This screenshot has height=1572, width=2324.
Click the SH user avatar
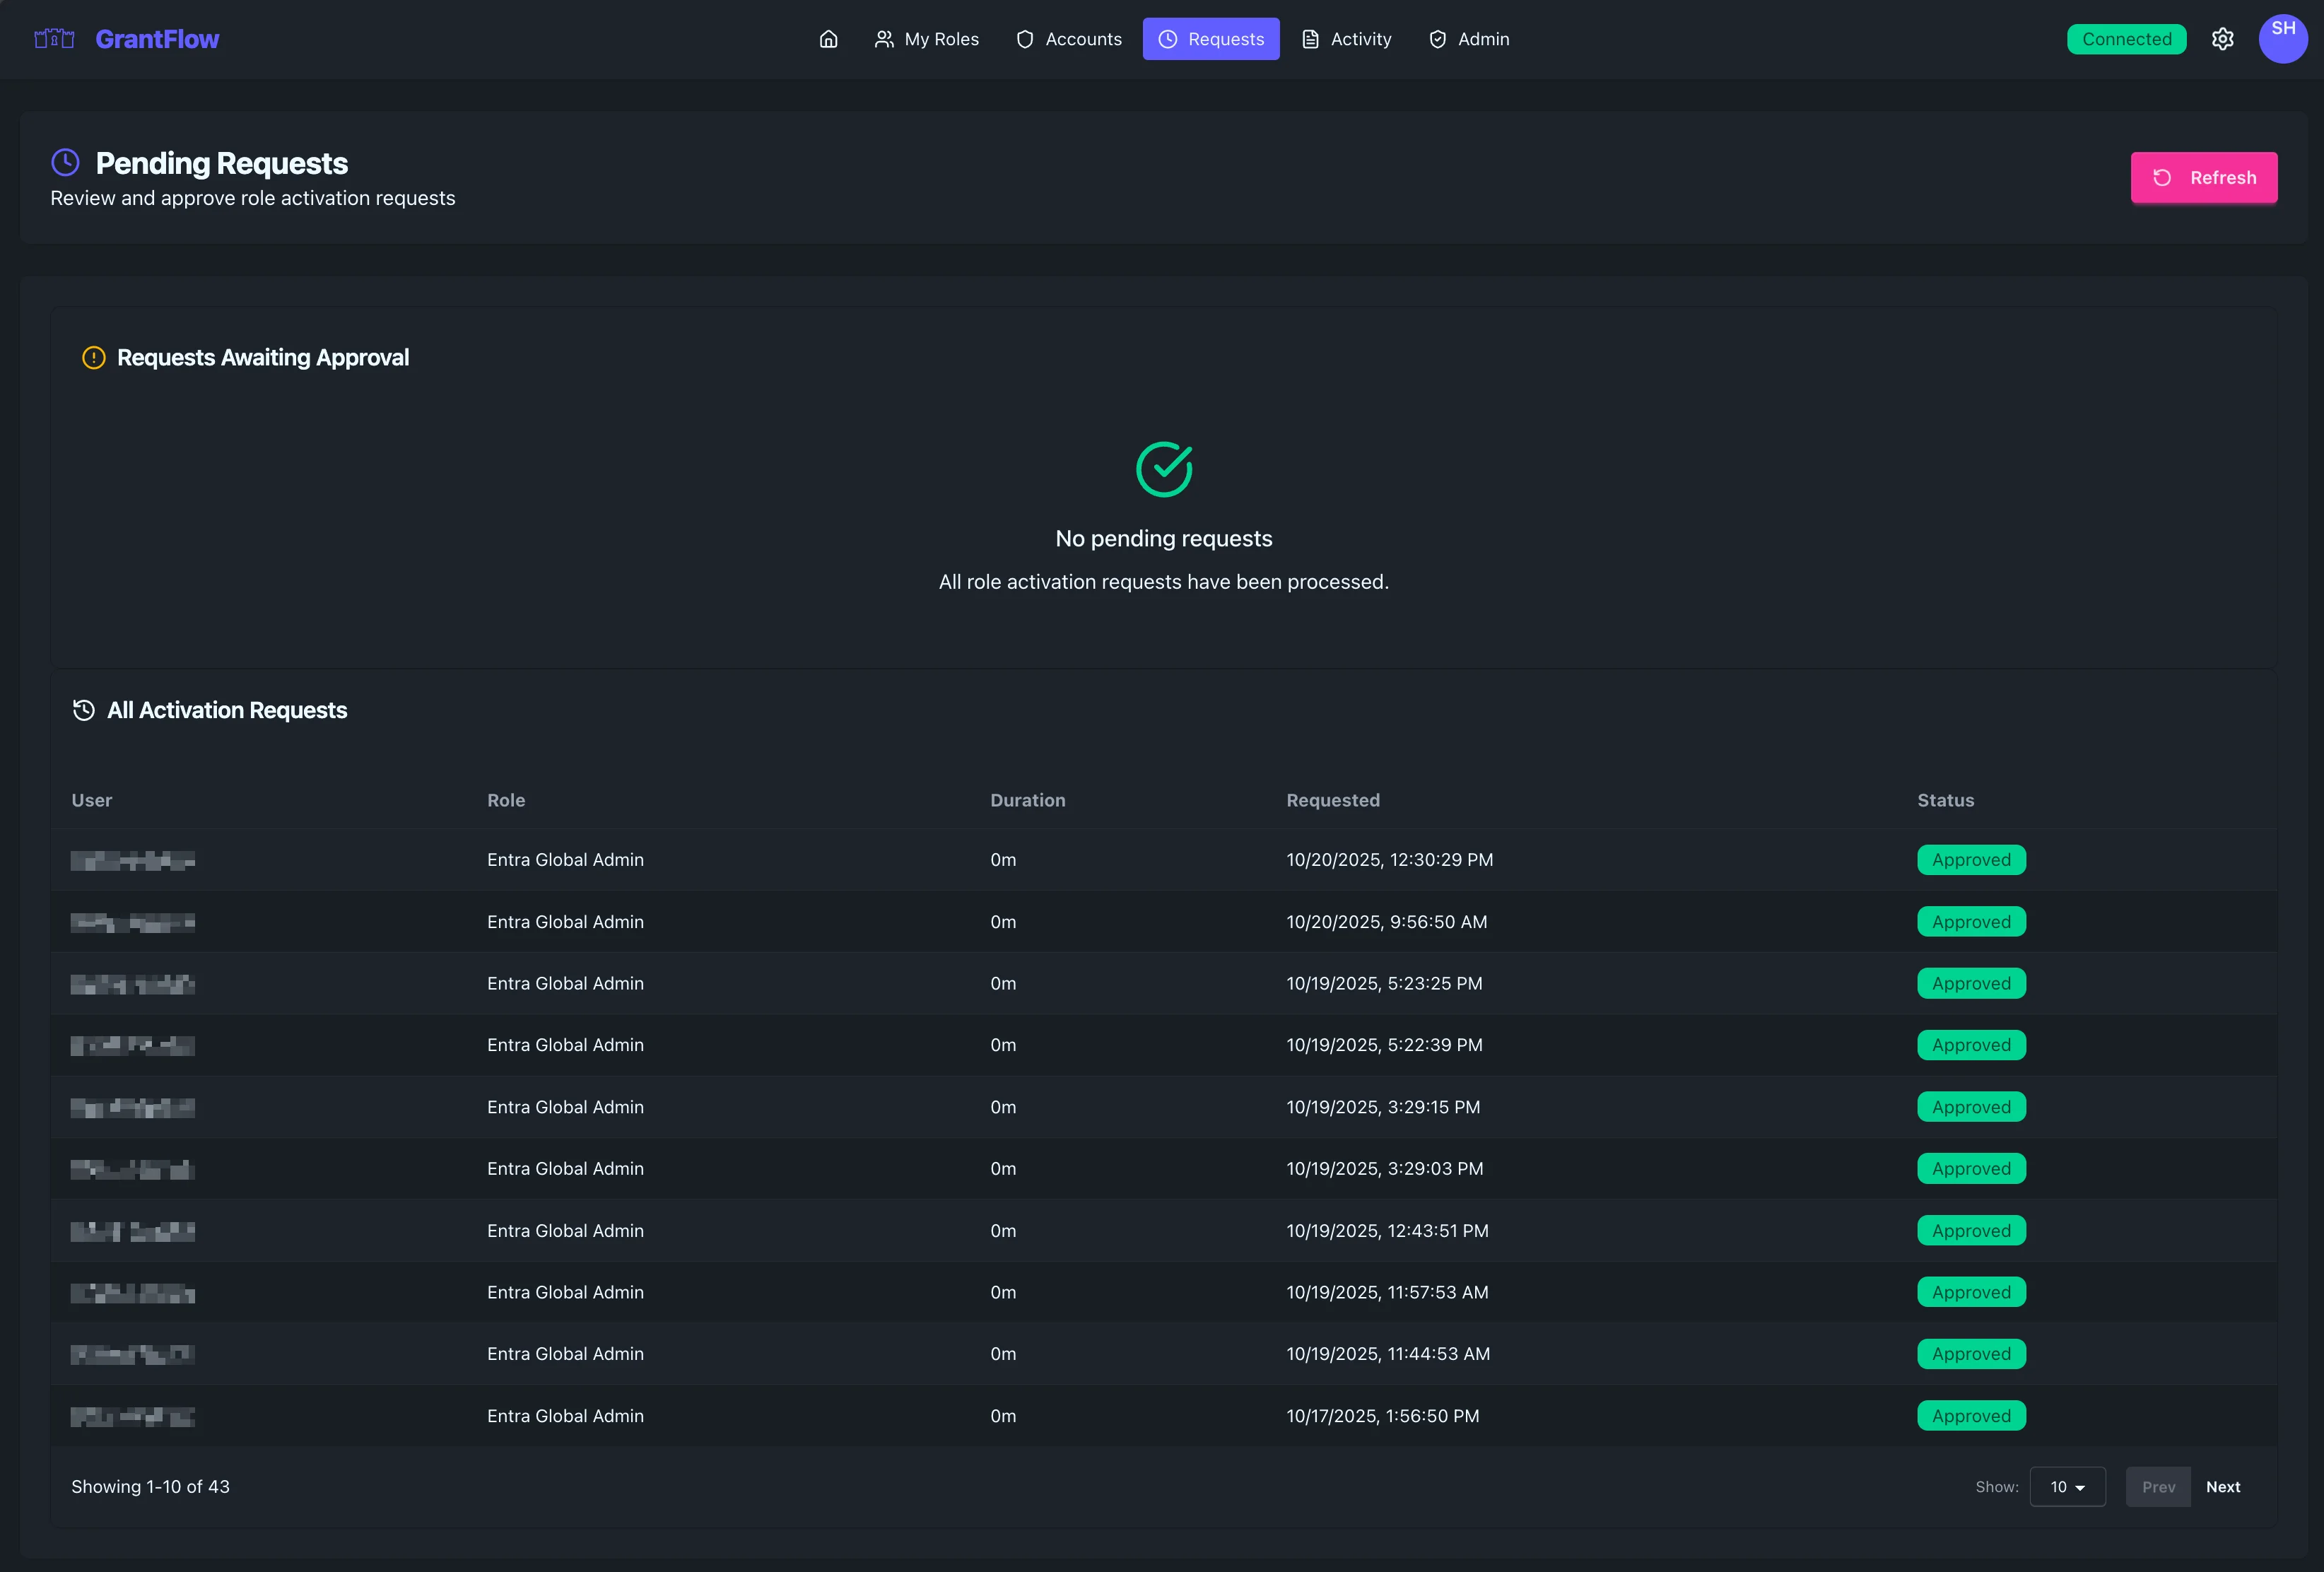(2282, 39)
